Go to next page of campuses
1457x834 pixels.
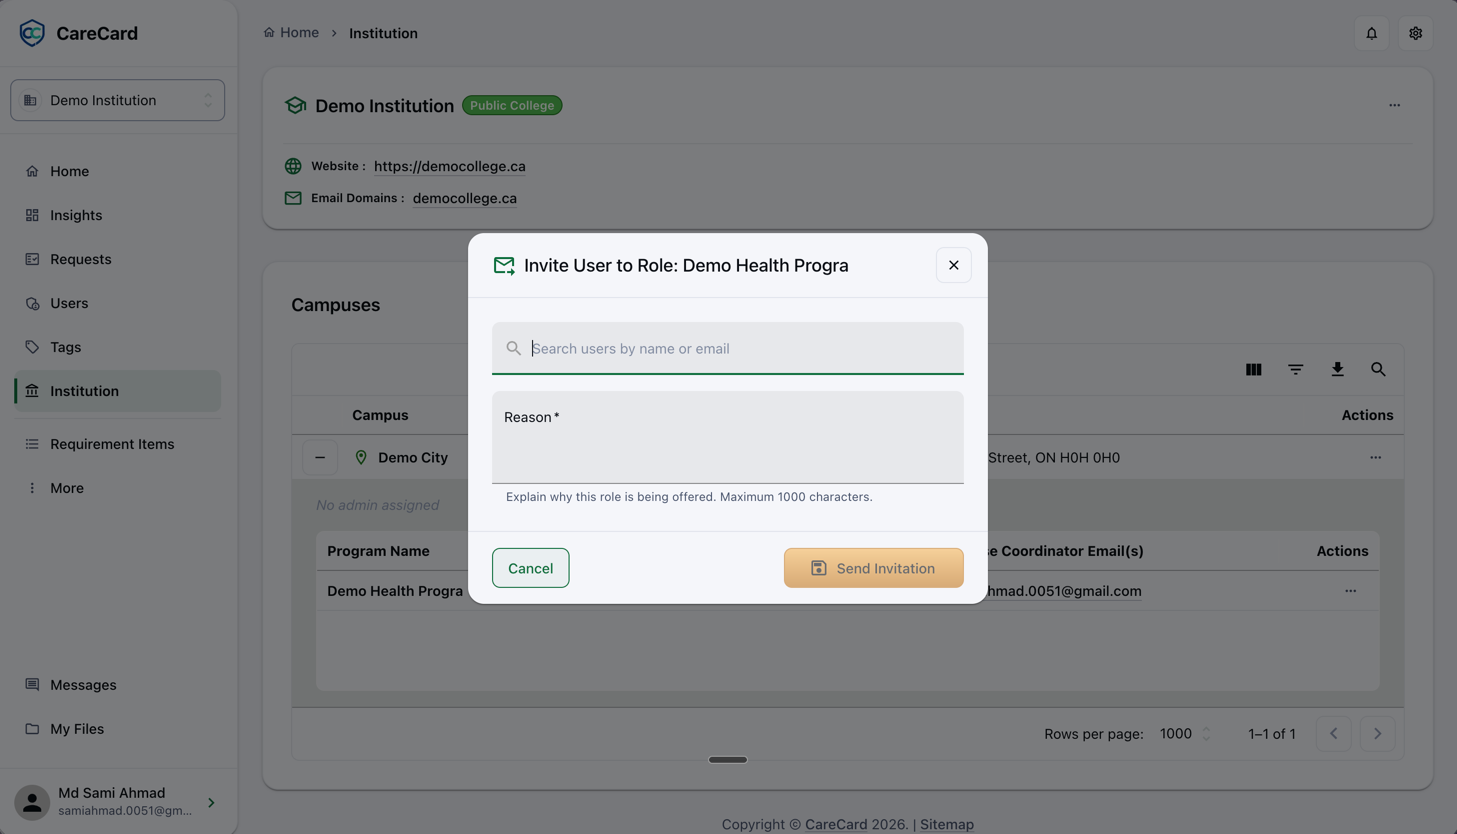point(1377,734)
